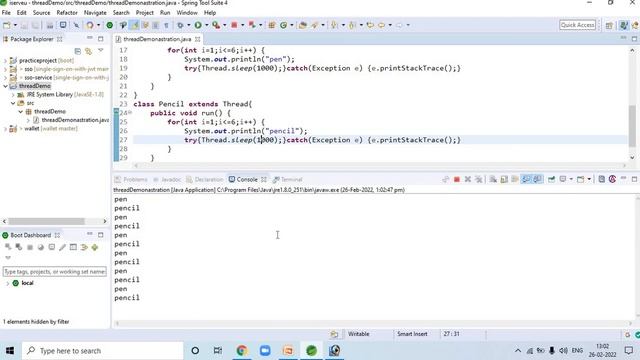Image resolution: width=640 pixels, height=360 pixels.
Task: Click the Stop square icon in Boot Dashboard
Action: pos(30,247)
